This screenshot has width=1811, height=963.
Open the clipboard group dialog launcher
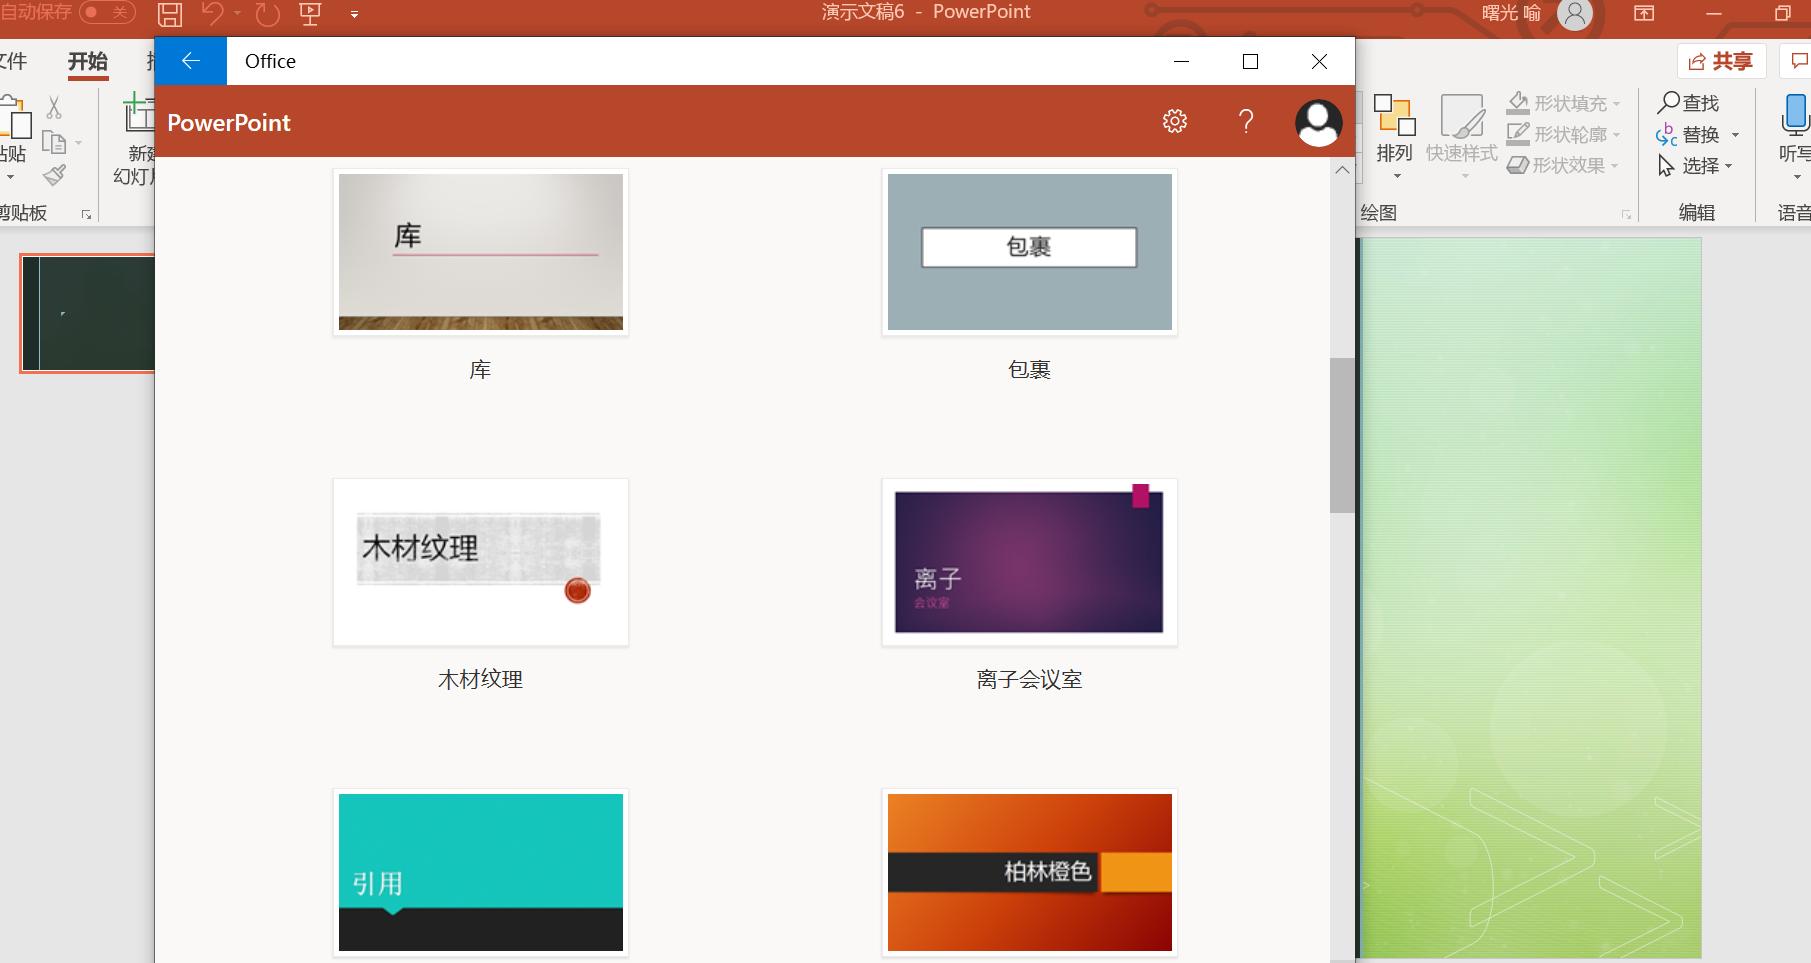coord(87,214)
